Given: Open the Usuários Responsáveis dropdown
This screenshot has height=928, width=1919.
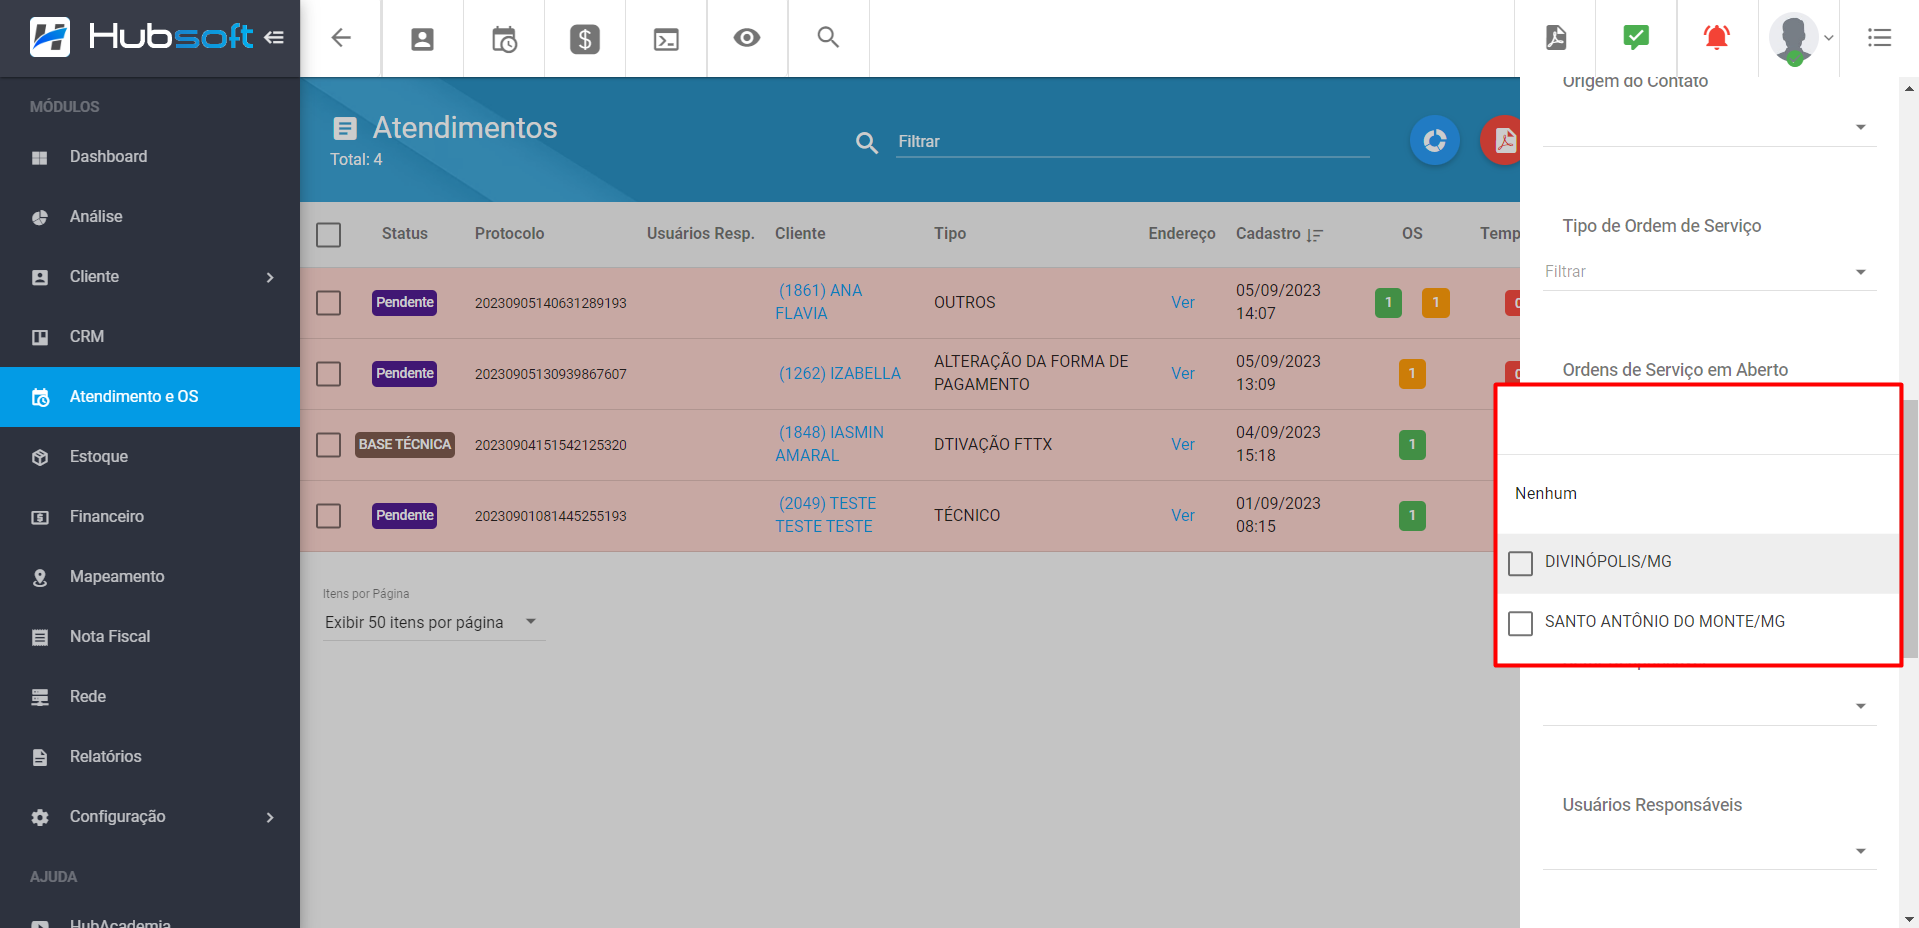Looking at the screenshot, I should [x=1709, y=851].
